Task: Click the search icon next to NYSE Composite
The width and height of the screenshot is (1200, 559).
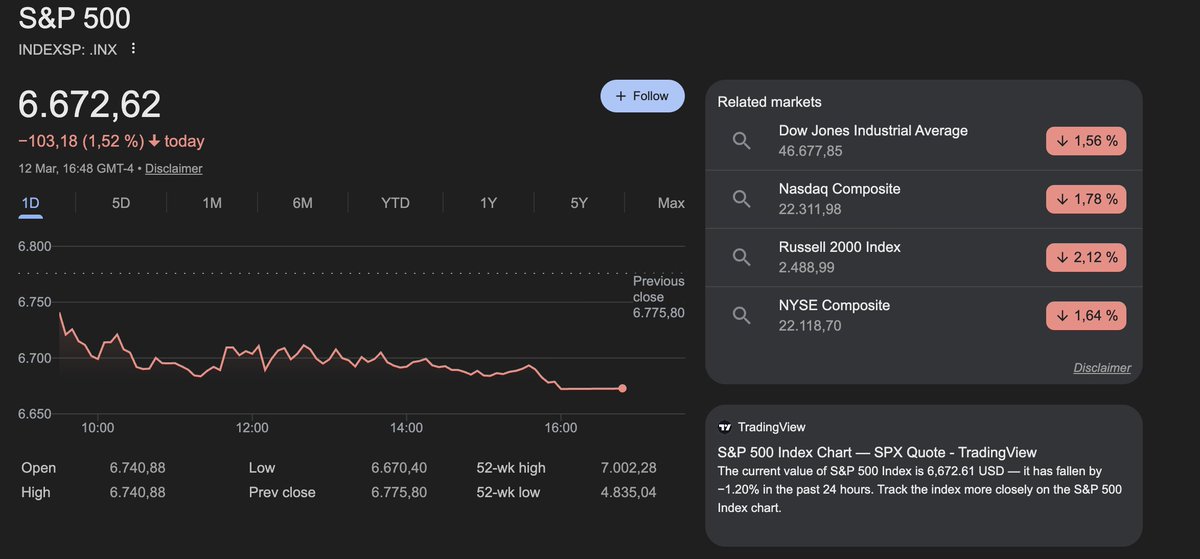Action: (x=741, y=315)
